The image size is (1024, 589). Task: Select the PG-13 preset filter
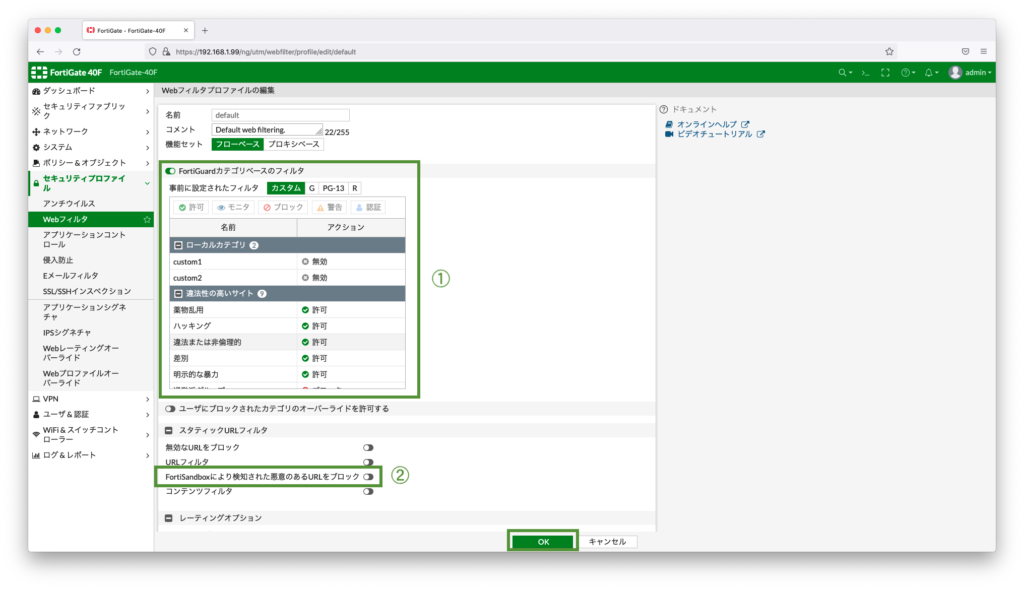coord(333,188)
